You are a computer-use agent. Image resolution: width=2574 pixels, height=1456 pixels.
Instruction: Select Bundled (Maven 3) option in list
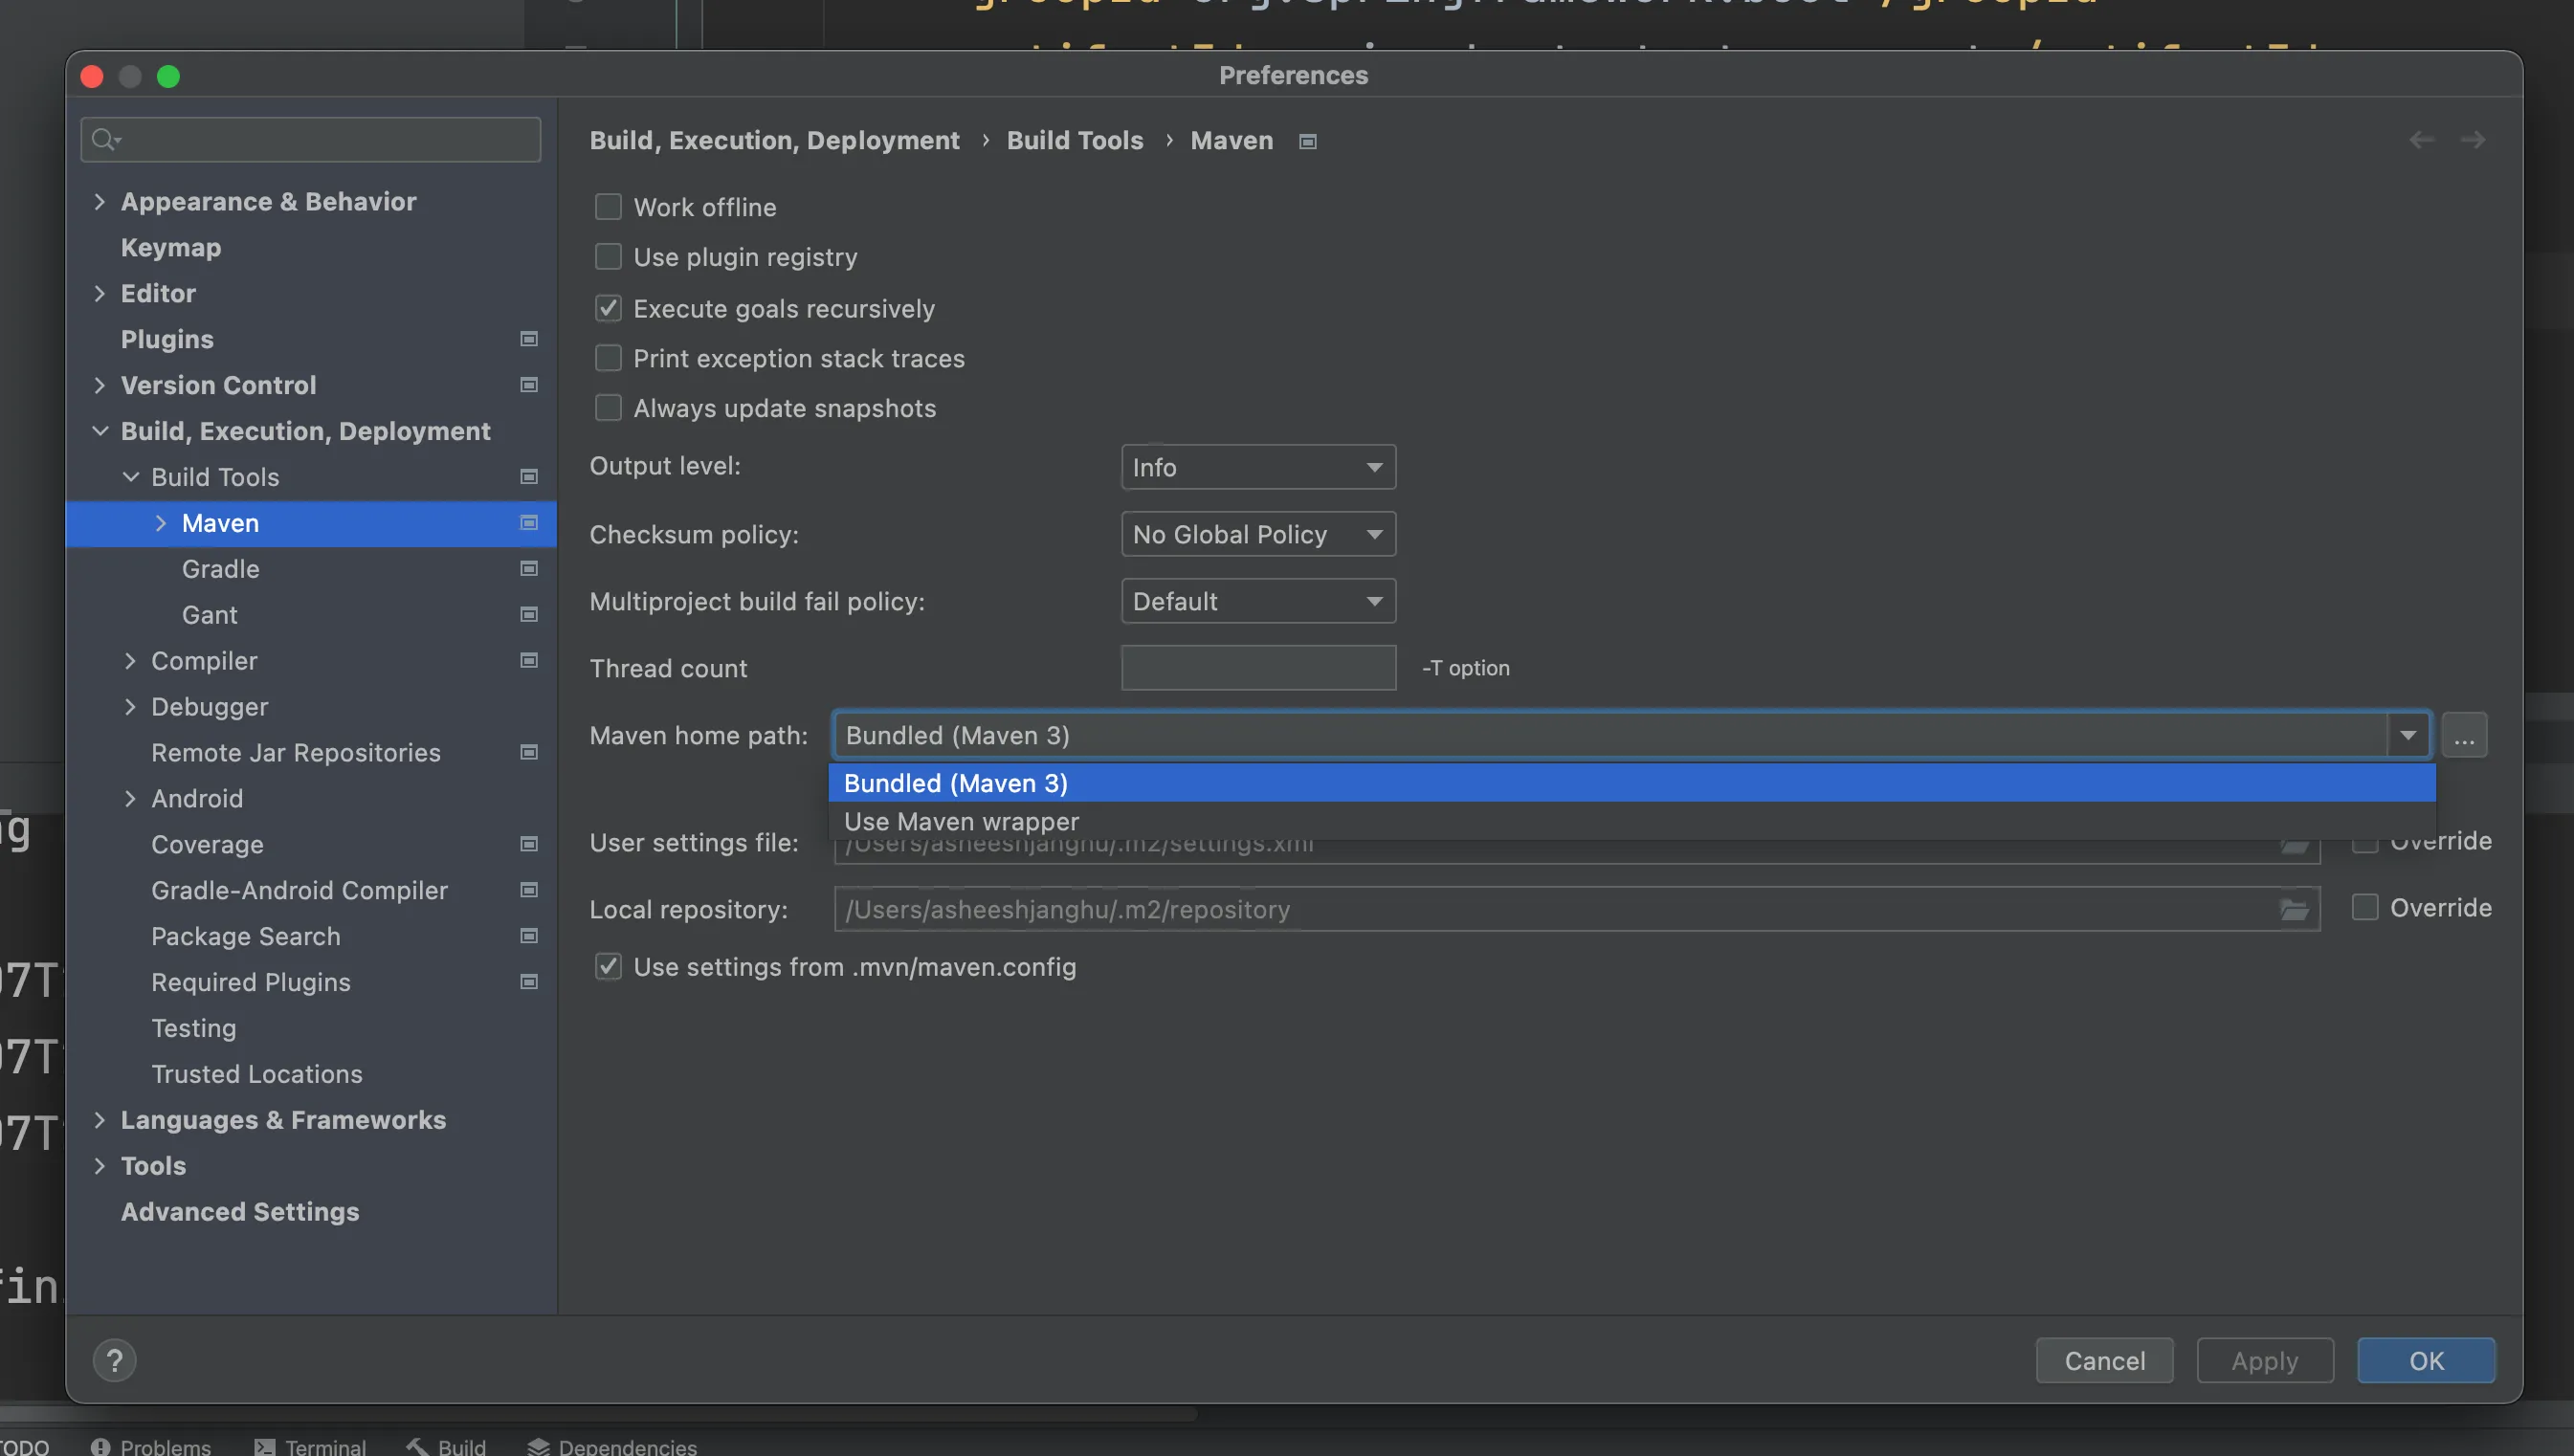1632,783
